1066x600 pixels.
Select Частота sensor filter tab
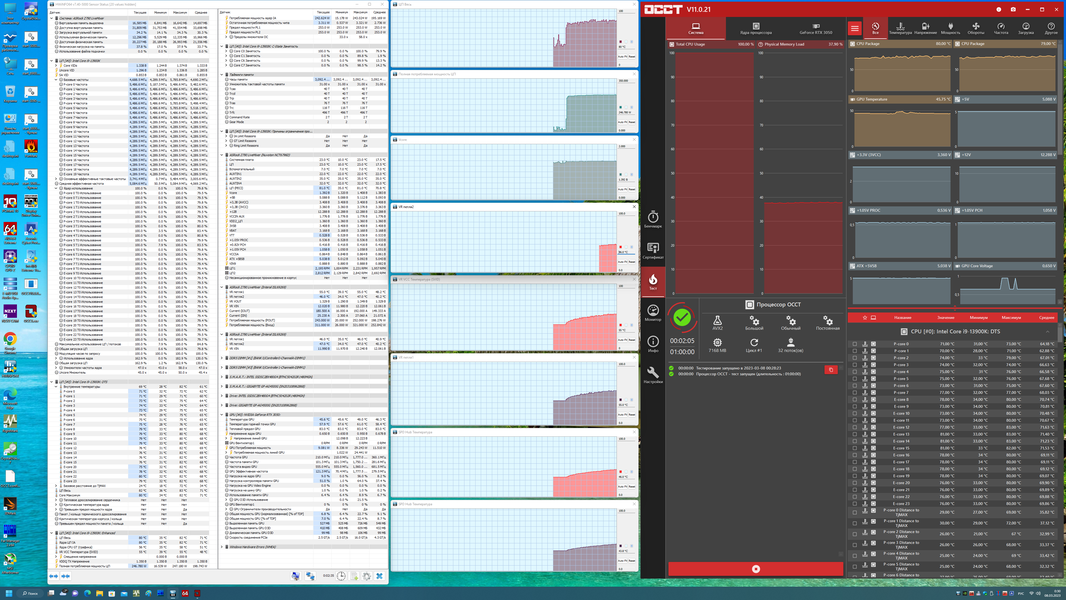(1001, 28)
